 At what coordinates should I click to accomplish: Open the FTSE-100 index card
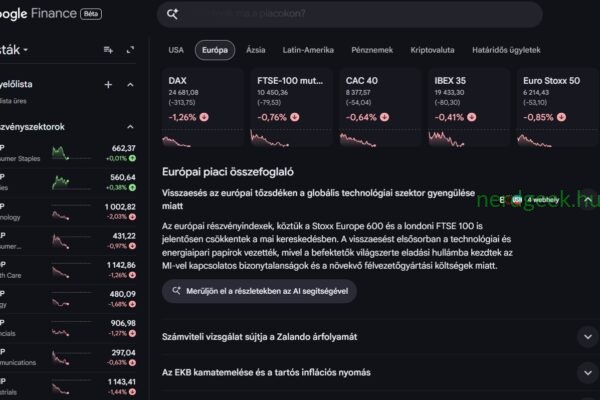pos(291,108)
